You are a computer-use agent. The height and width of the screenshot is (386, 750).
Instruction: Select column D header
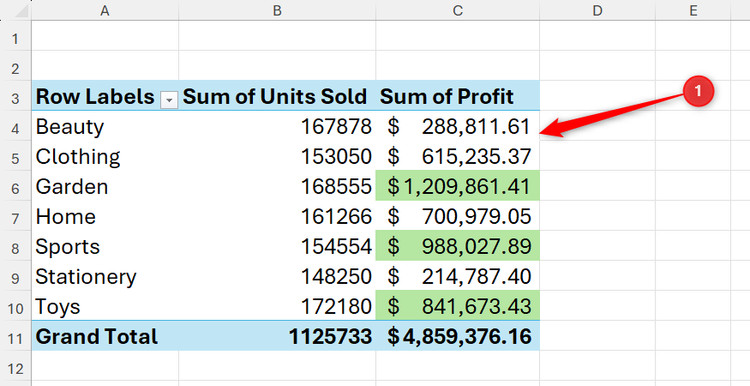click(x=597, y=10)
